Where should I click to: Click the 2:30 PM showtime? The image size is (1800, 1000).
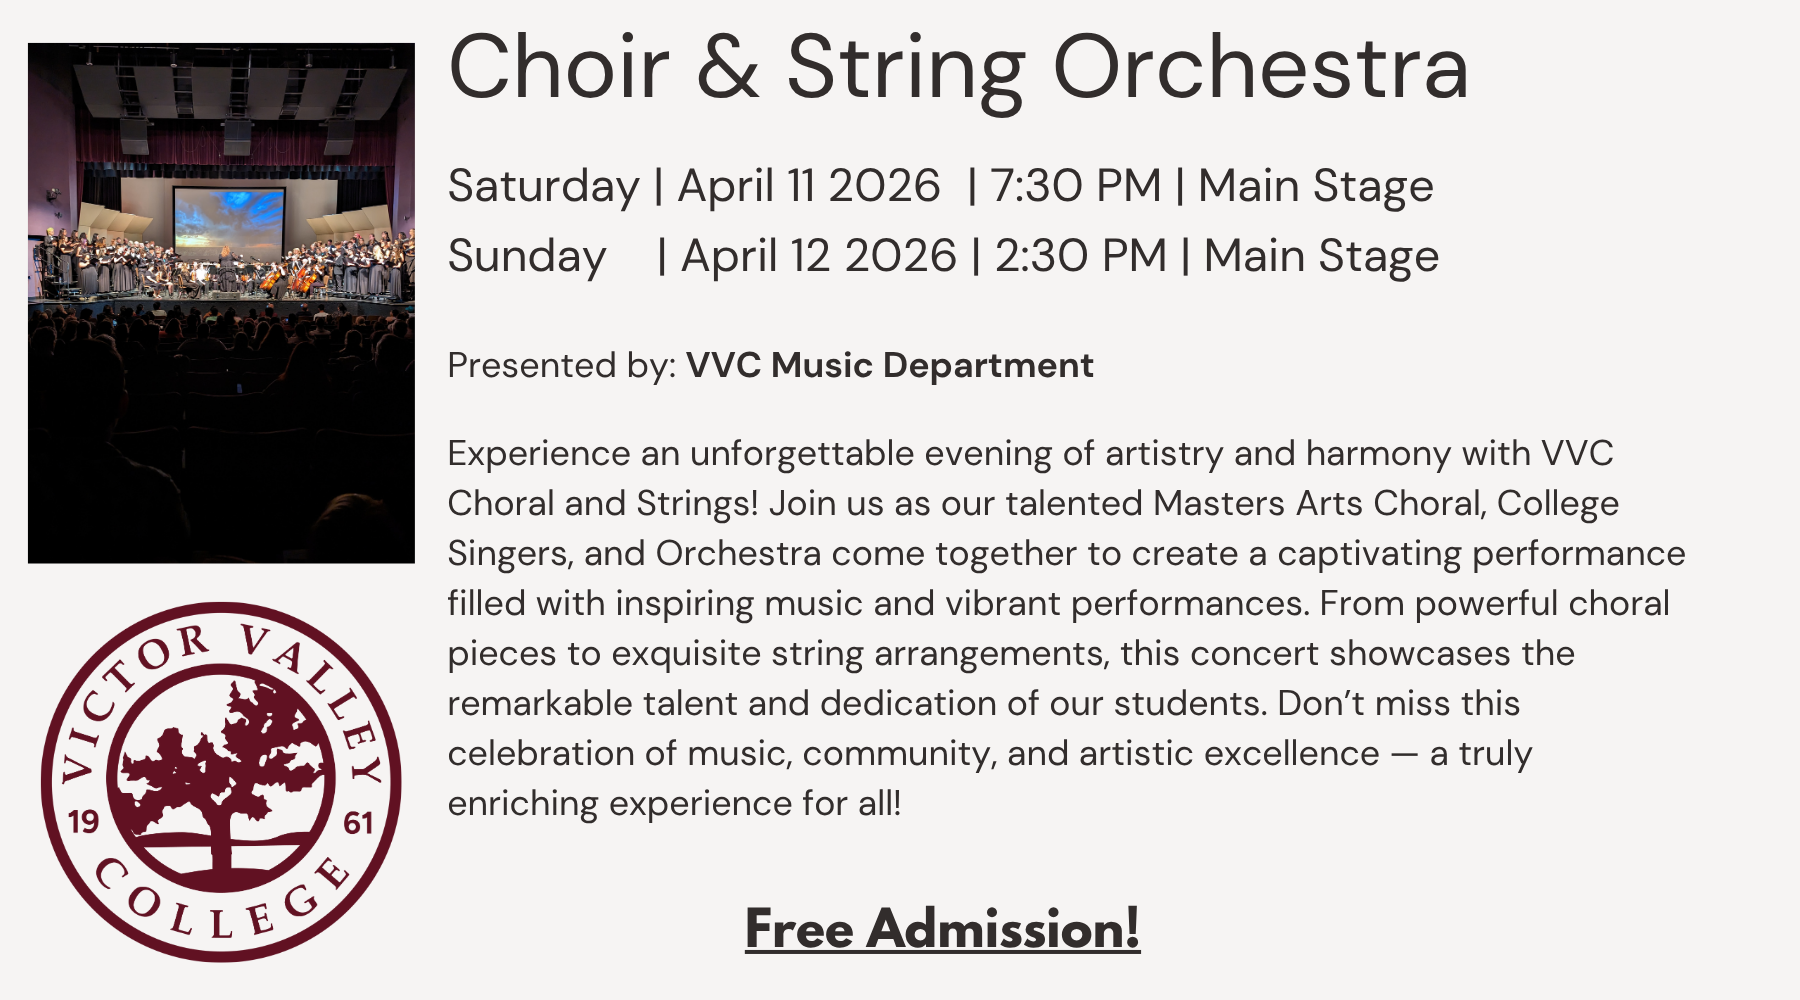(1080, 256)
